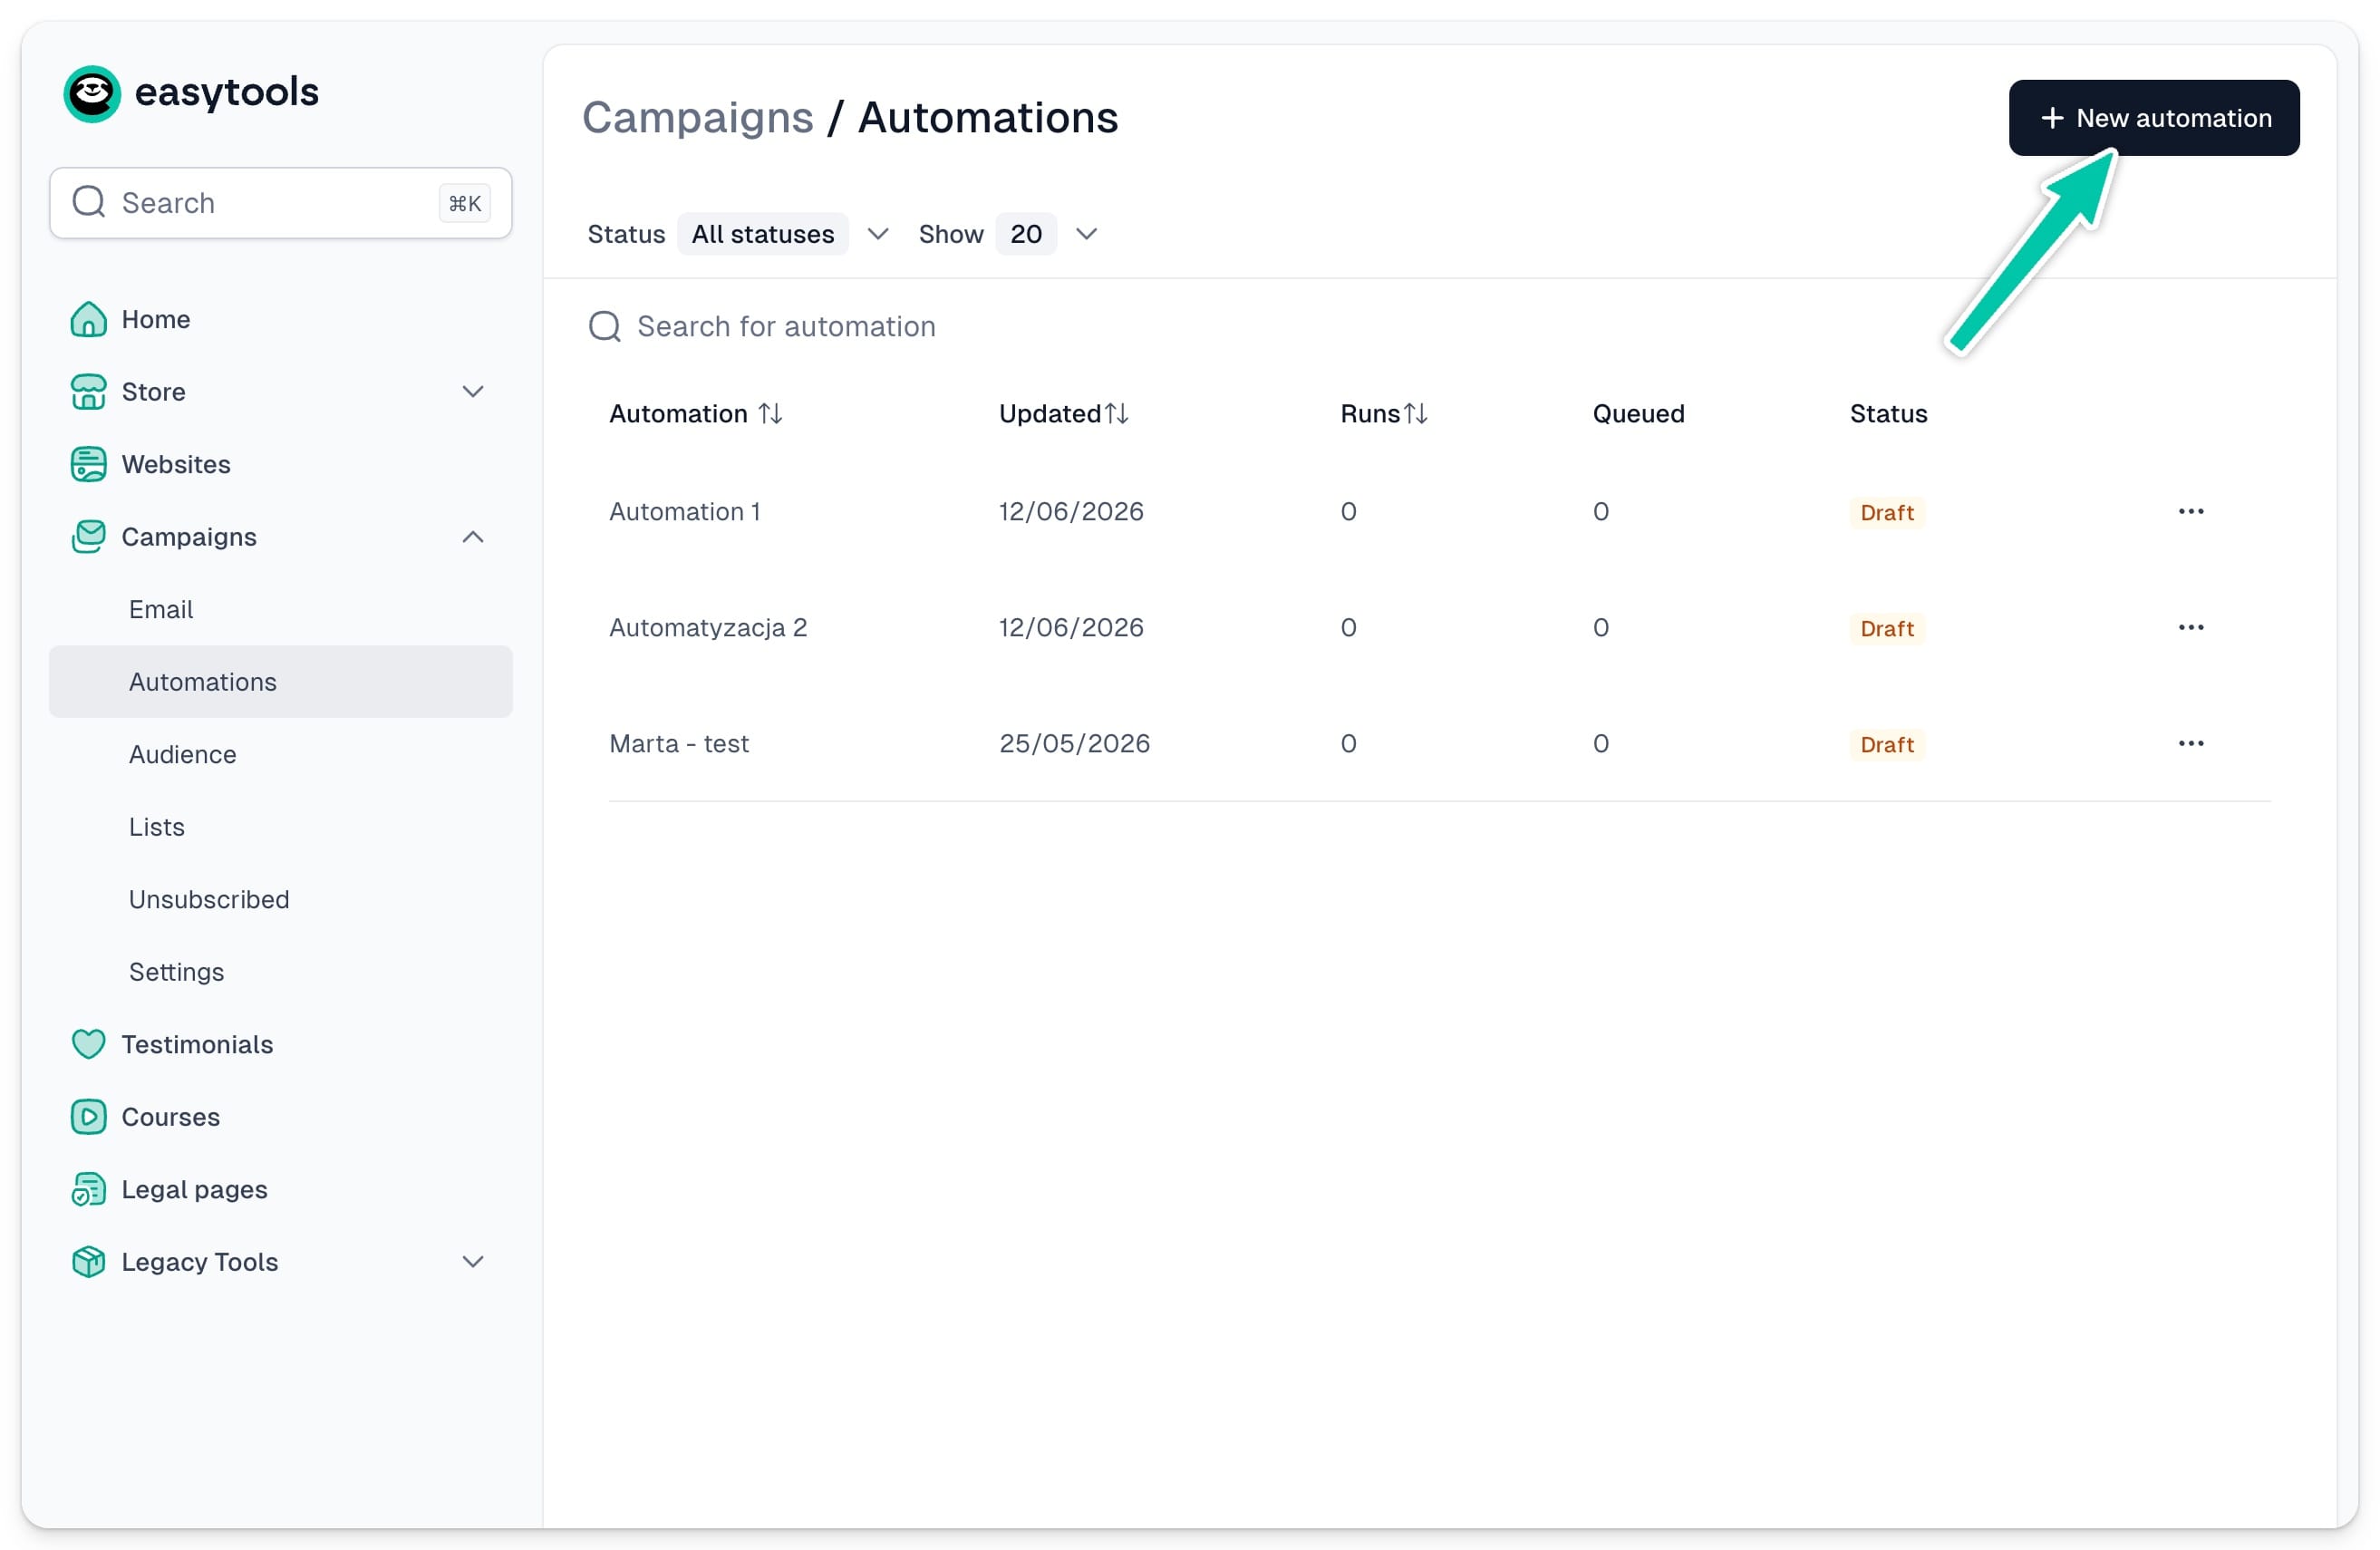This screenshot has width=2380, height=1550.
Task: Click Draft badge of Marta - test
Action: pos(1887,744)
